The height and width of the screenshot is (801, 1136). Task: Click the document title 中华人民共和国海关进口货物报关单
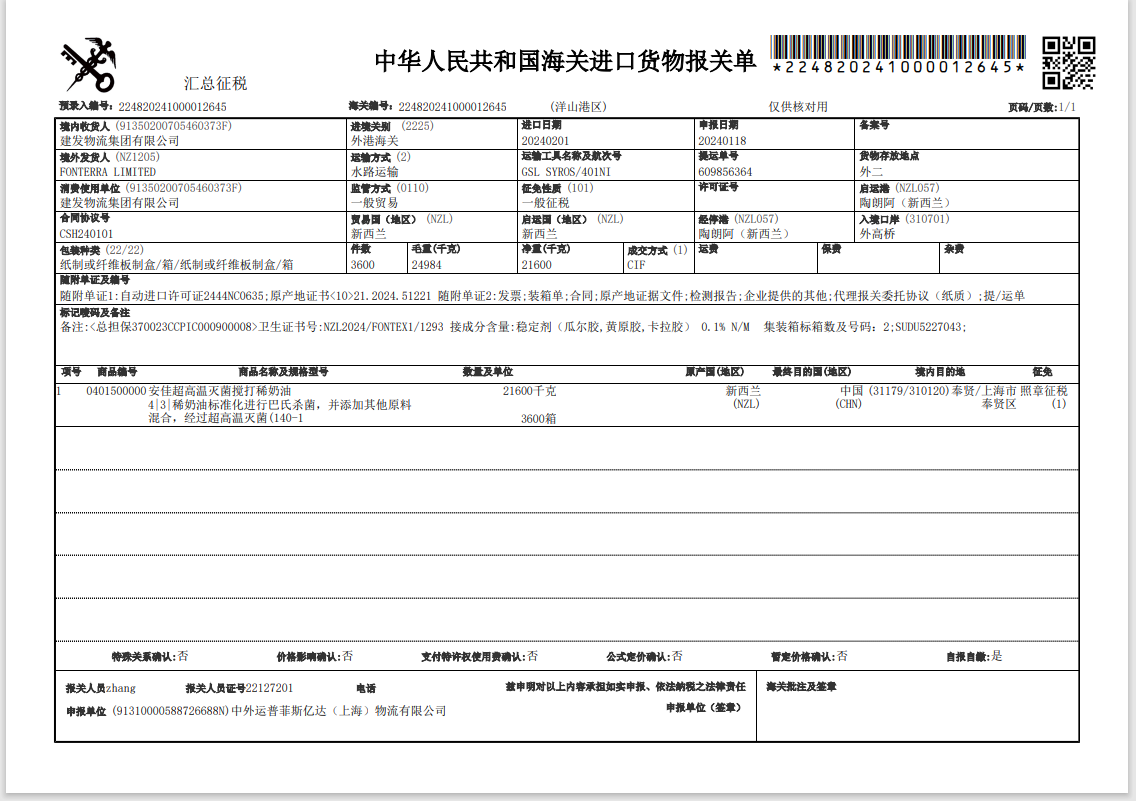(x=565, y=61)
